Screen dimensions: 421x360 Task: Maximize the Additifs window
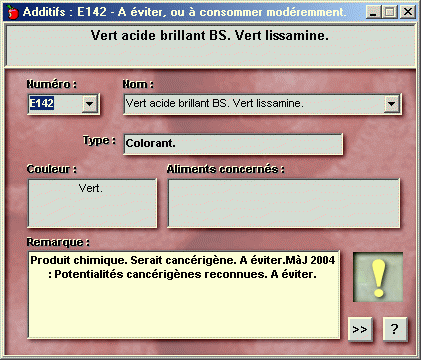389,12
